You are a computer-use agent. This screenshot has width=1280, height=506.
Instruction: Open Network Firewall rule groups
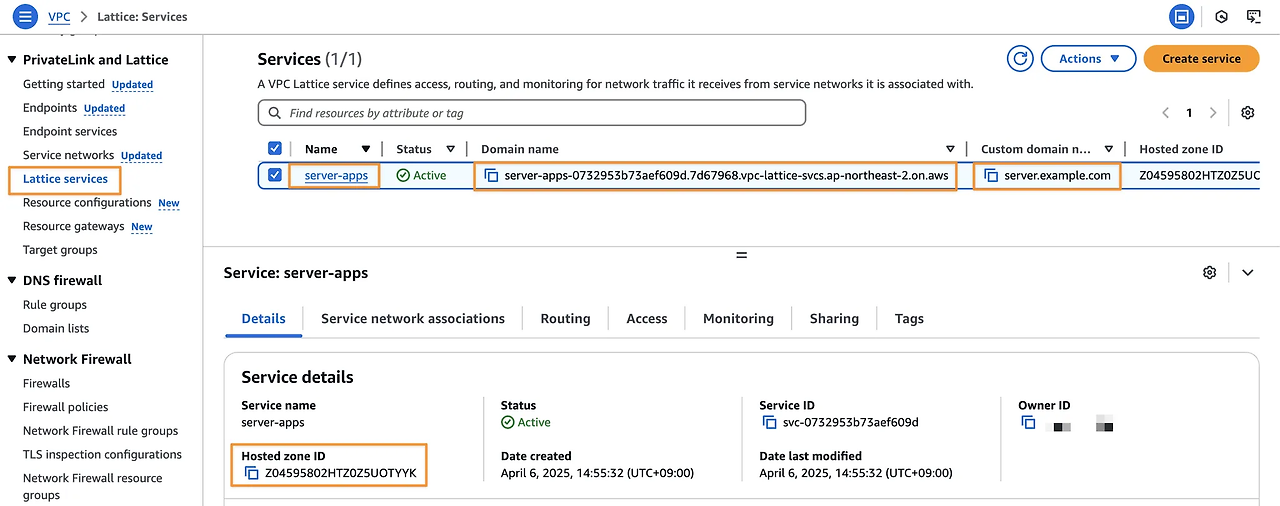[x=100, y=431]
